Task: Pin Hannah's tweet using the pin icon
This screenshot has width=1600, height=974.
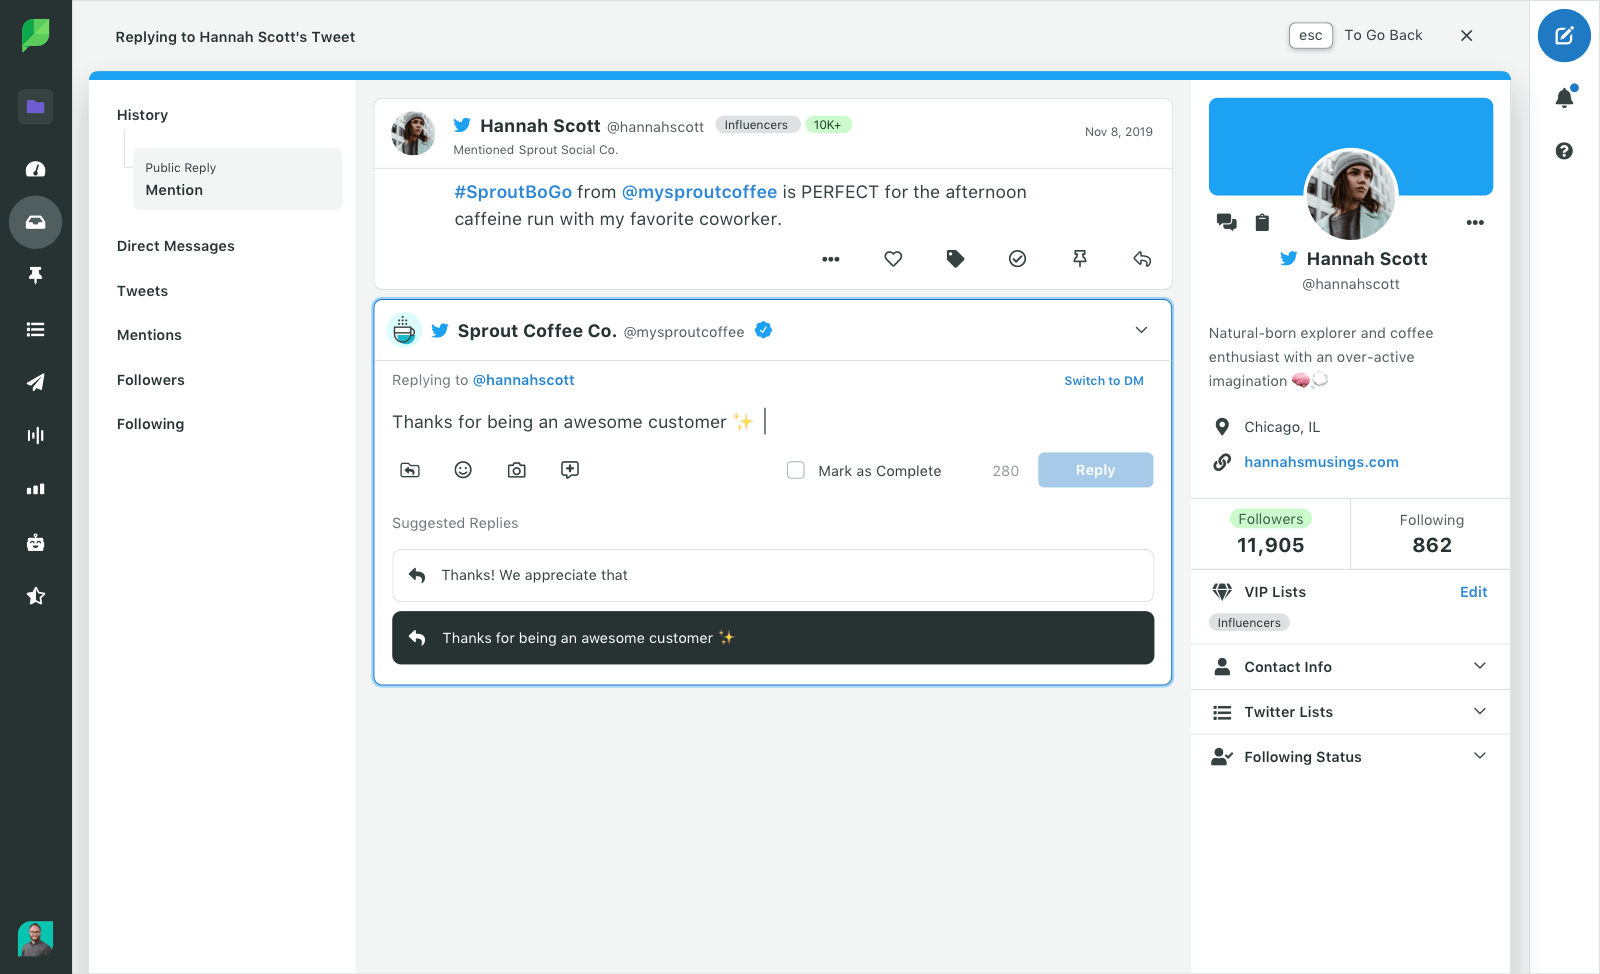Action: coord(1080,258)
